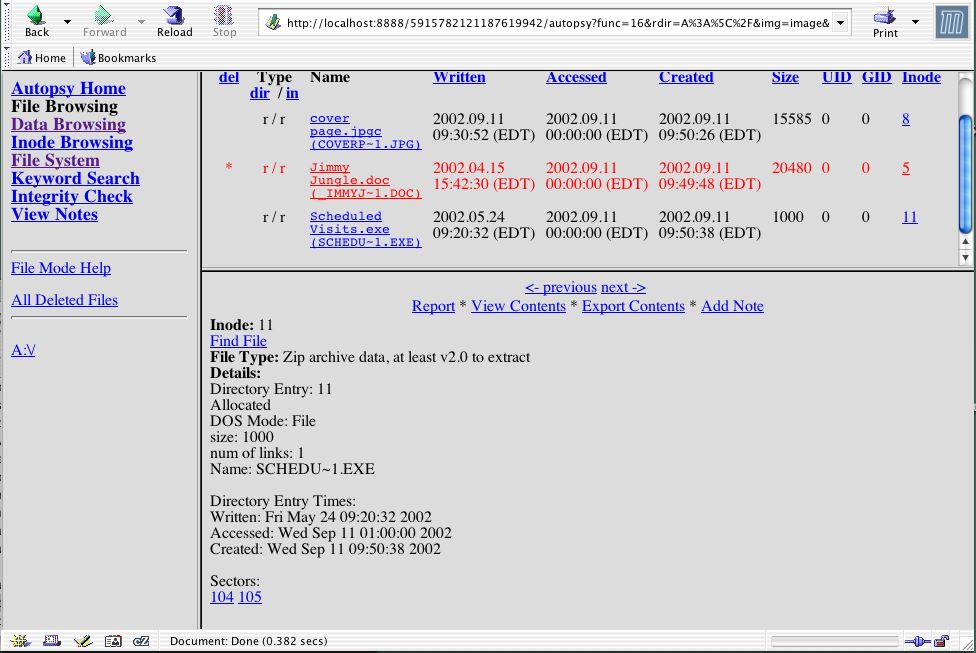Image resolution: width=976 pixels, height=653 pixels.
Task: Expand the URL bar history dropdown
Action: tap(840, 22)
